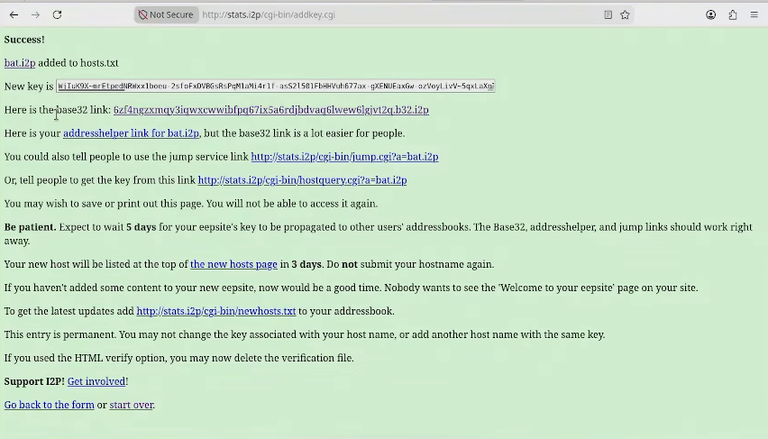768x439 pixels.
Task: Open the base32 b32.i2p link
Action: pyautogui.click(x=271, y=110)
